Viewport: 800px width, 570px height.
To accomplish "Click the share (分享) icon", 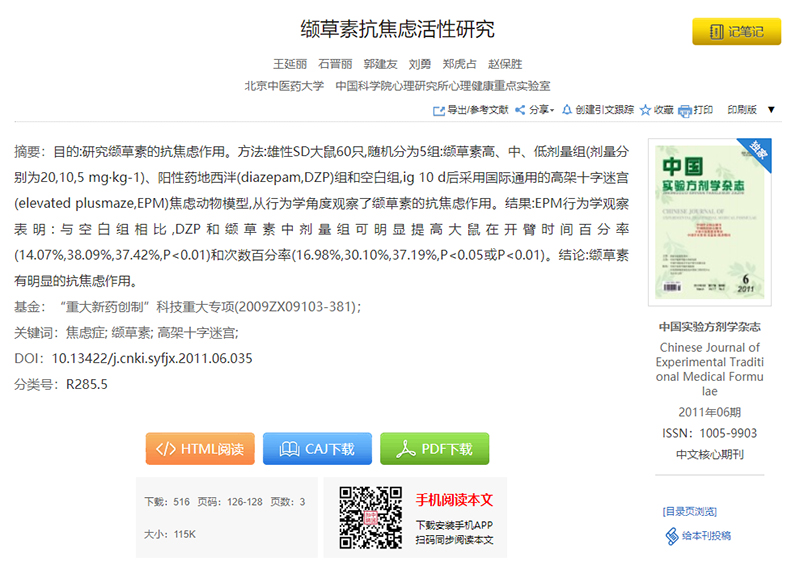I will coord(520,110).
